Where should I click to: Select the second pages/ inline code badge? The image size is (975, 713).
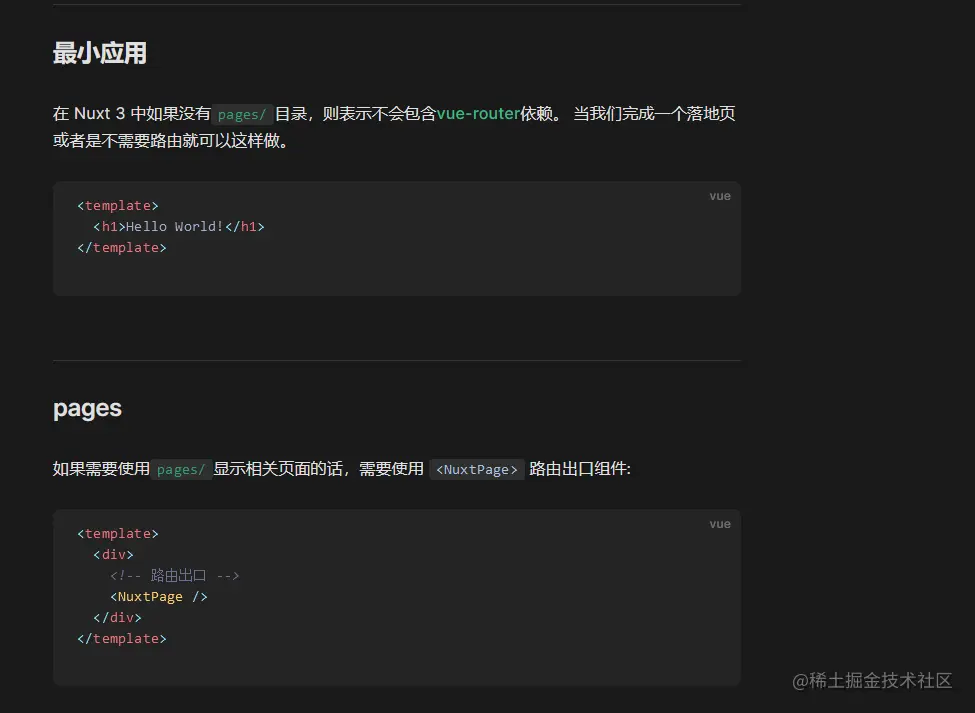[181, 469]
